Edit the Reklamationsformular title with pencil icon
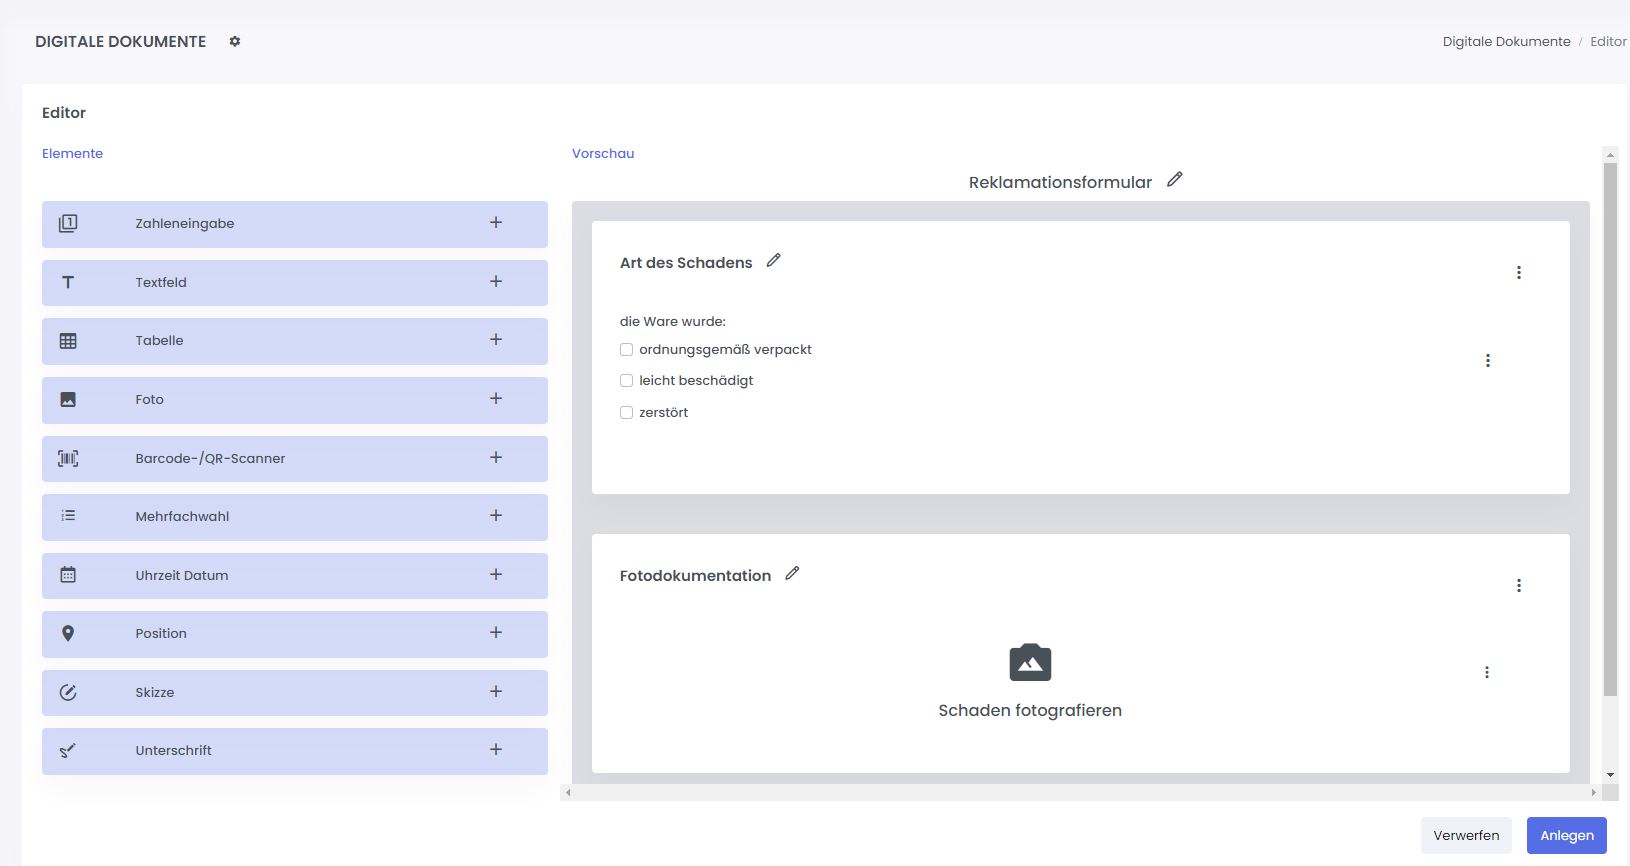The image size is (1630, 866). [1175, 180]
